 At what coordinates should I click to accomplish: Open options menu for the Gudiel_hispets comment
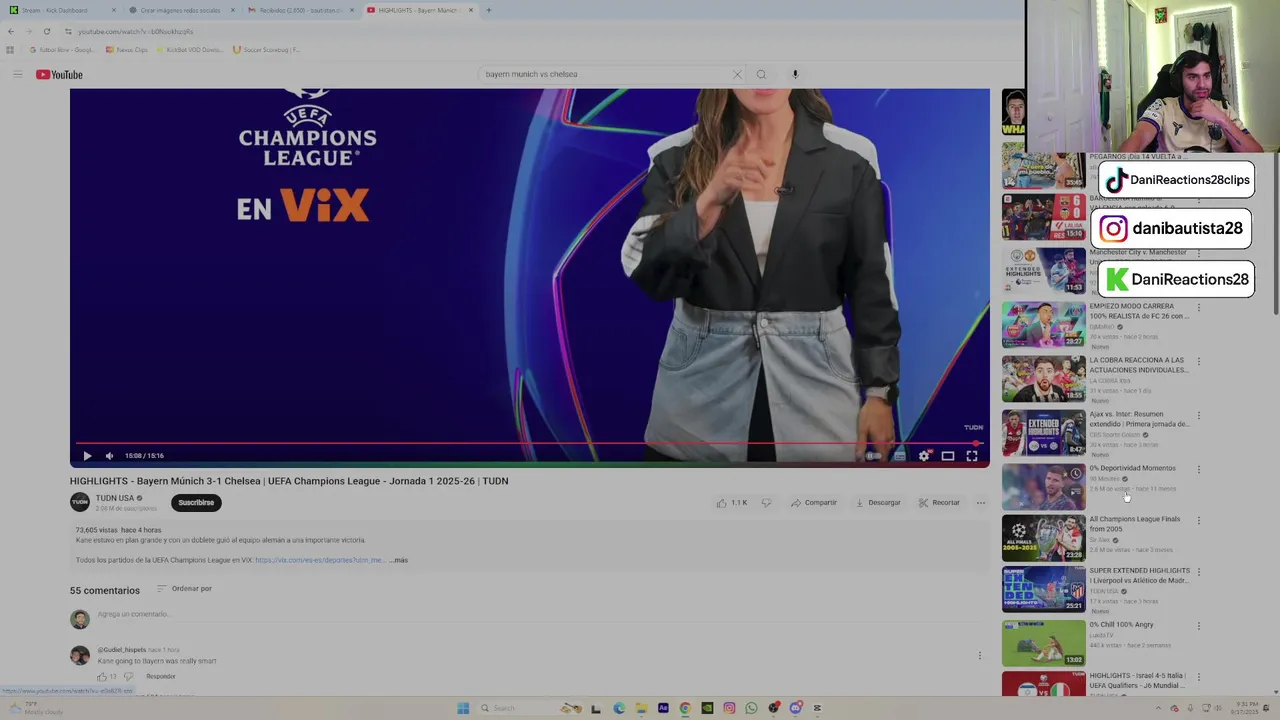tap(980, 656)
